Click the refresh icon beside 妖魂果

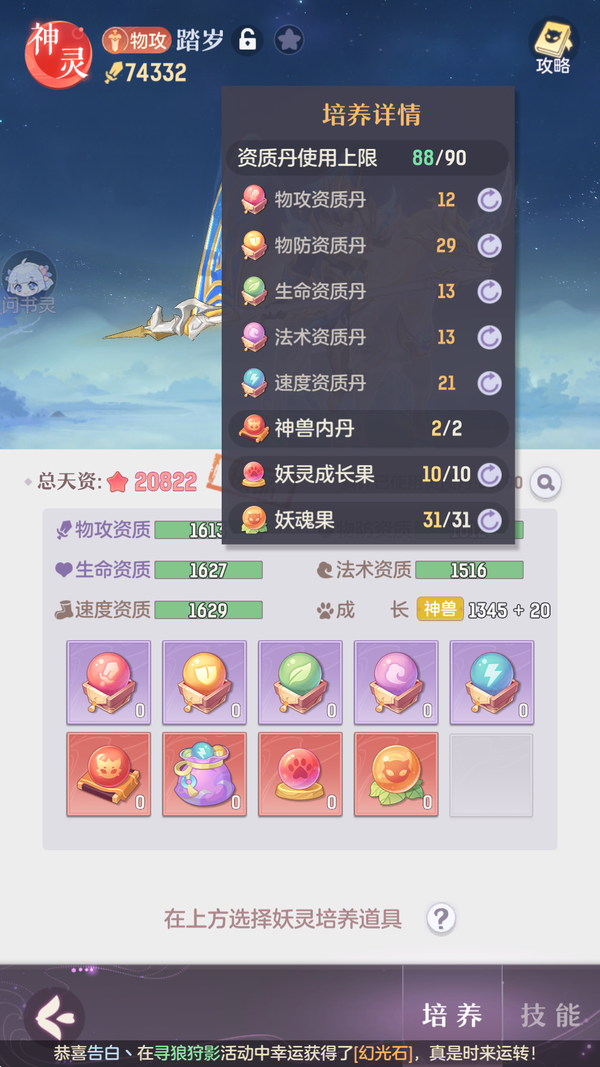(489, 521)
